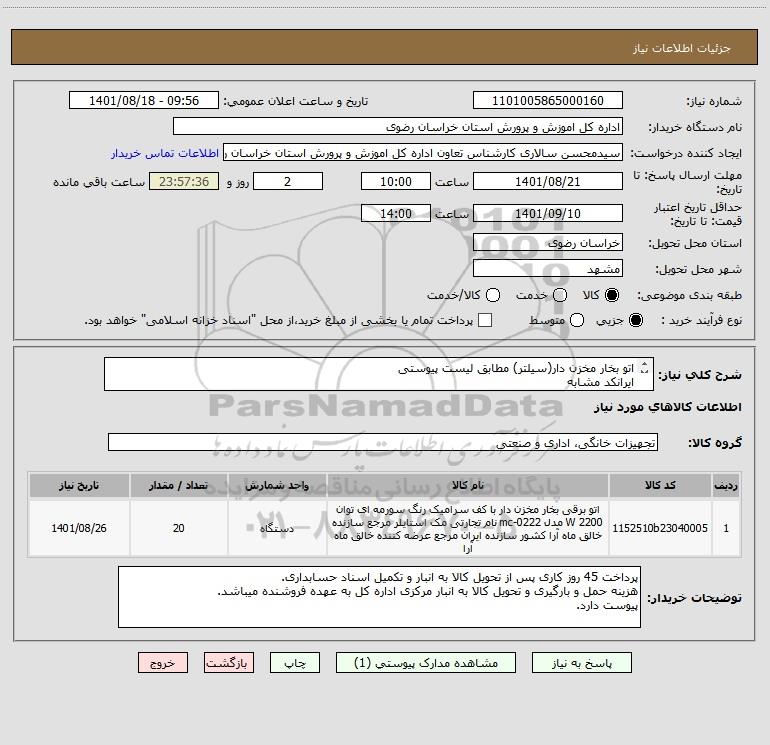Click the remaining time countdown 23:57:36
The height and width of the screenshot is (745, 770).
184,182
